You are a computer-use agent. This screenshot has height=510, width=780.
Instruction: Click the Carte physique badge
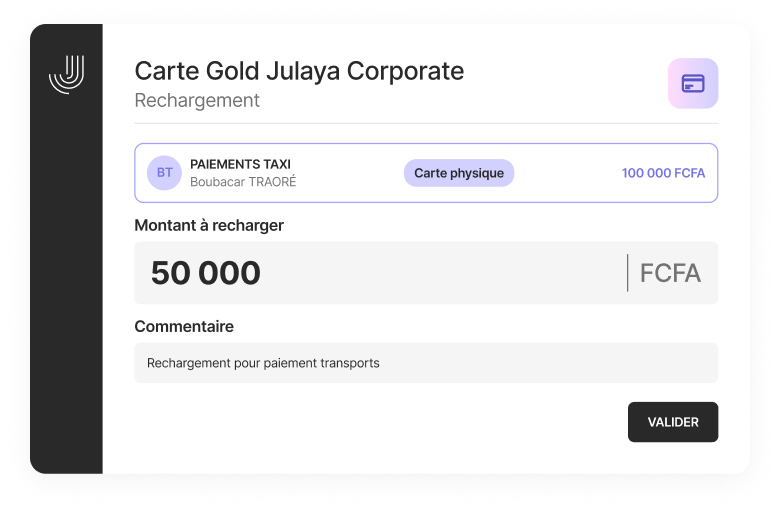click(x=459, y=173)
